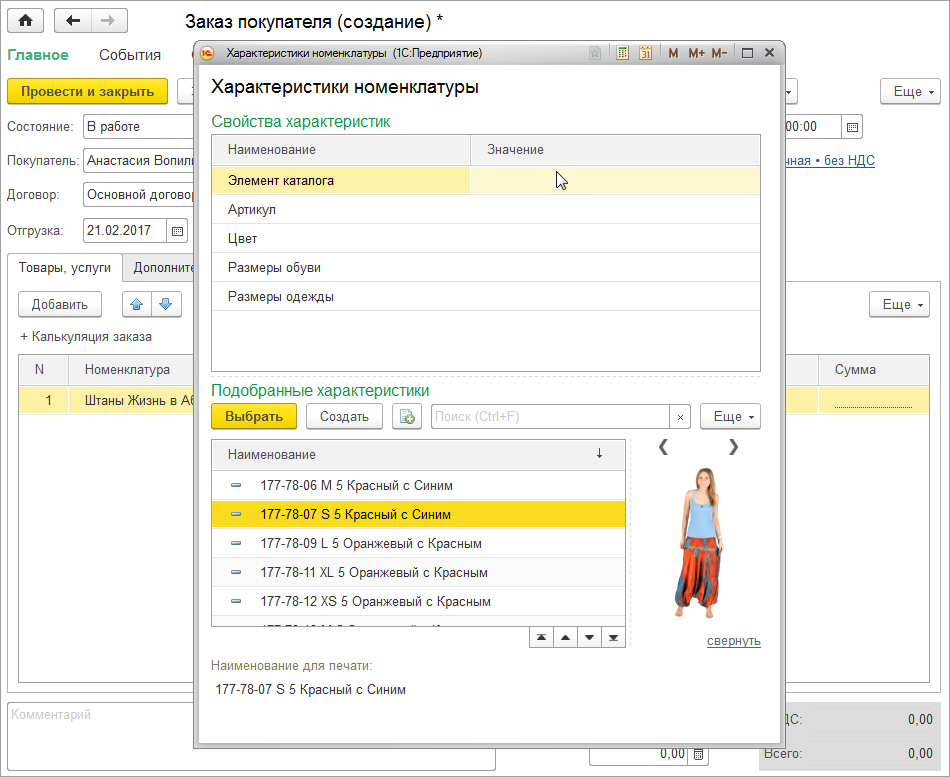Switch to the Товары, услуги tab
The width and height of the screenshot is (950, 777).
64,268
